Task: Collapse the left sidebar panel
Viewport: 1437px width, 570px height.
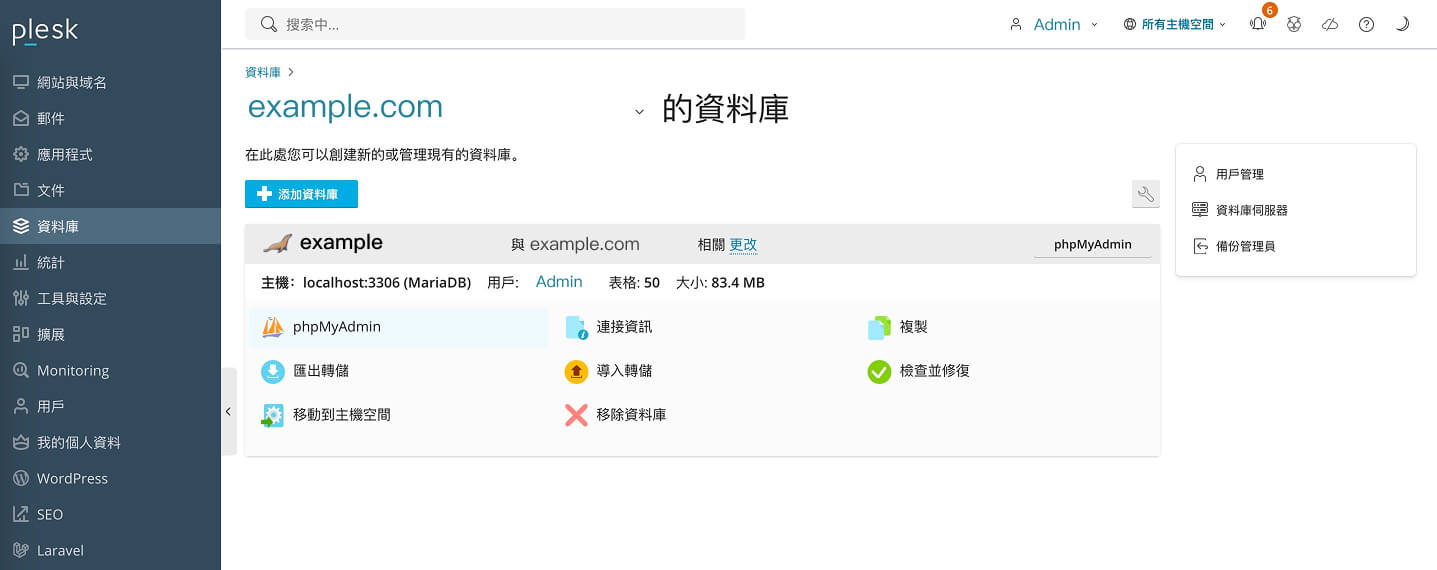Action: [x=228, y=411]
